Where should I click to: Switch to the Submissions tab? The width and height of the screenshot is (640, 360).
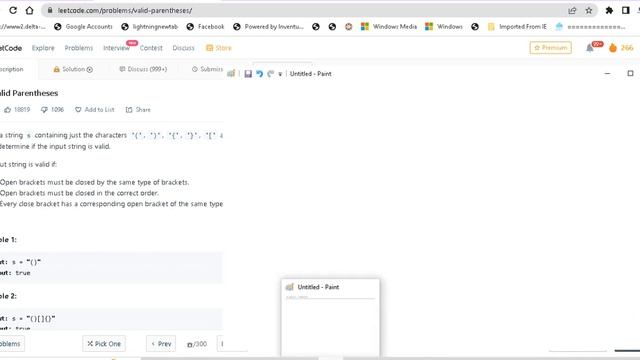pos(207,69)
